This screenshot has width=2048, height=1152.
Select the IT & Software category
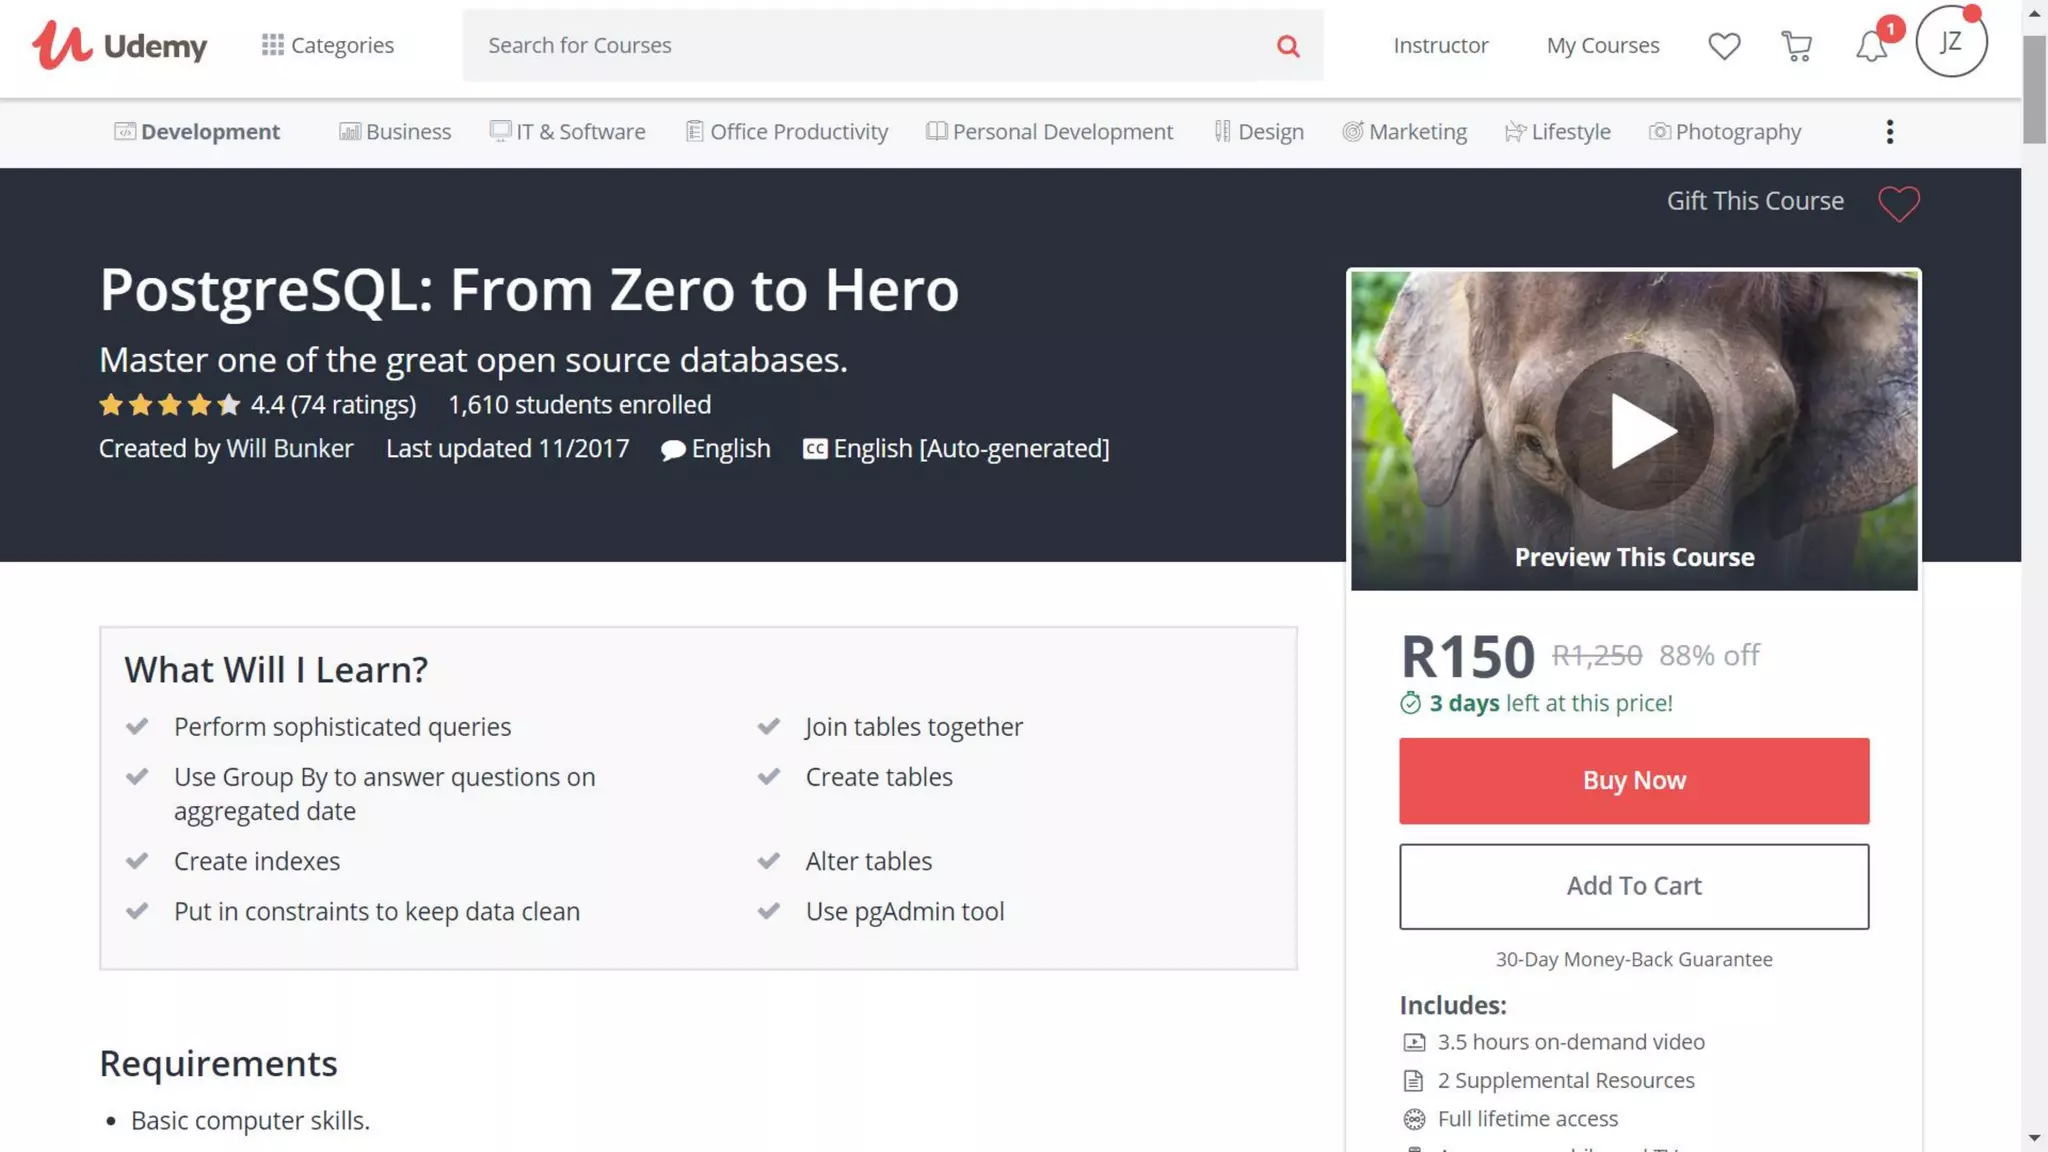coord(567,132)
